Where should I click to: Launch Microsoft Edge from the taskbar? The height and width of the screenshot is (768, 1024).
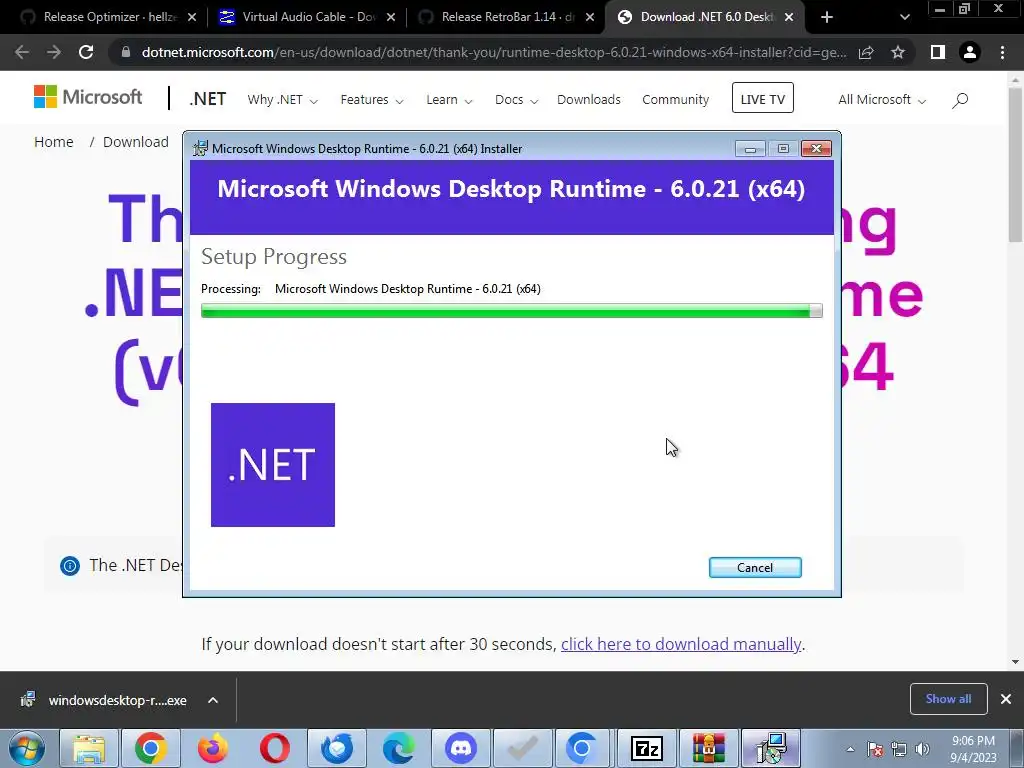398,748
